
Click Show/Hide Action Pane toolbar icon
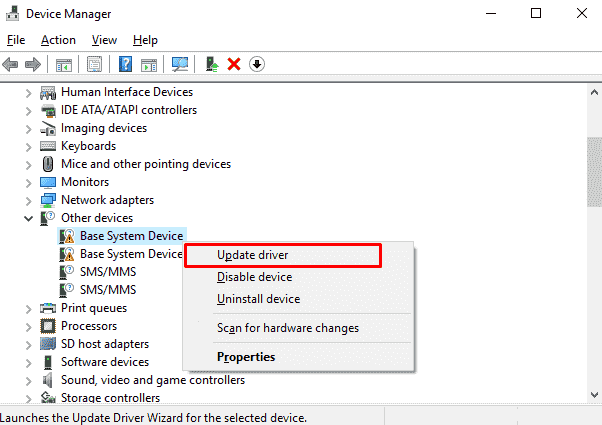149,64
